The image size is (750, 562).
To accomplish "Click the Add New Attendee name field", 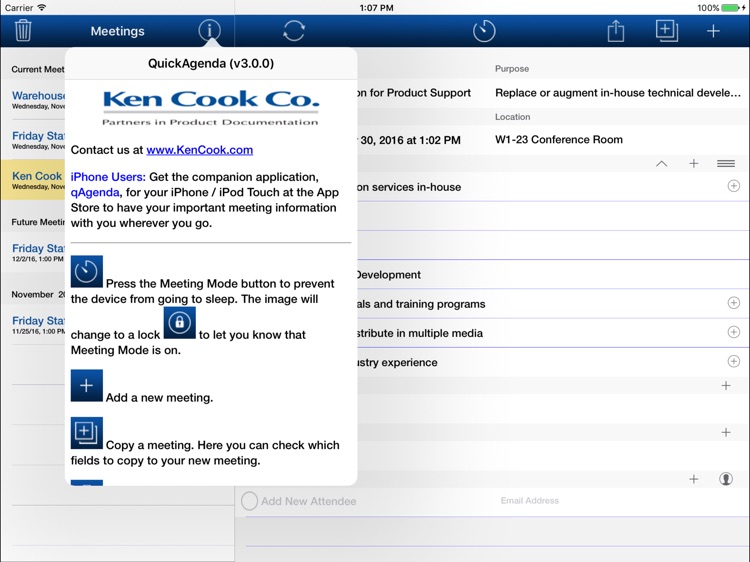I will coord(309,501).
